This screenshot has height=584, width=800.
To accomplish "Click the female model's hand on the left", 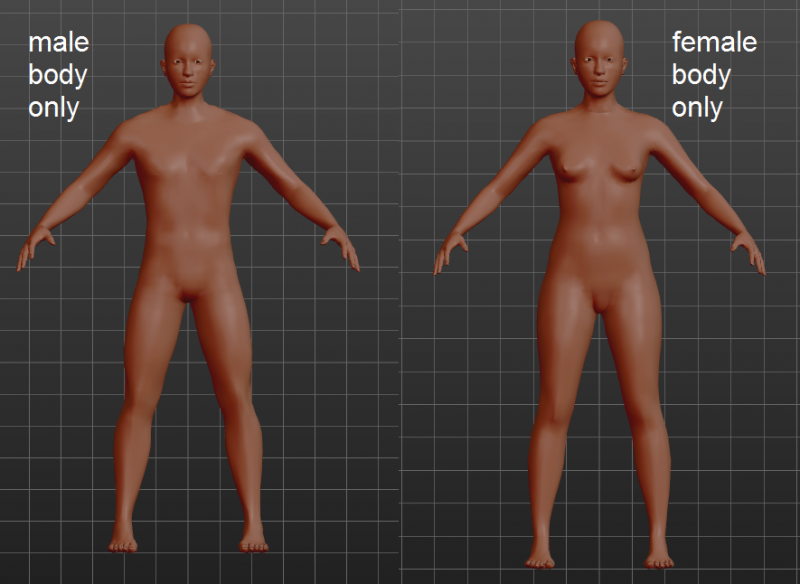I will (450, 251).
